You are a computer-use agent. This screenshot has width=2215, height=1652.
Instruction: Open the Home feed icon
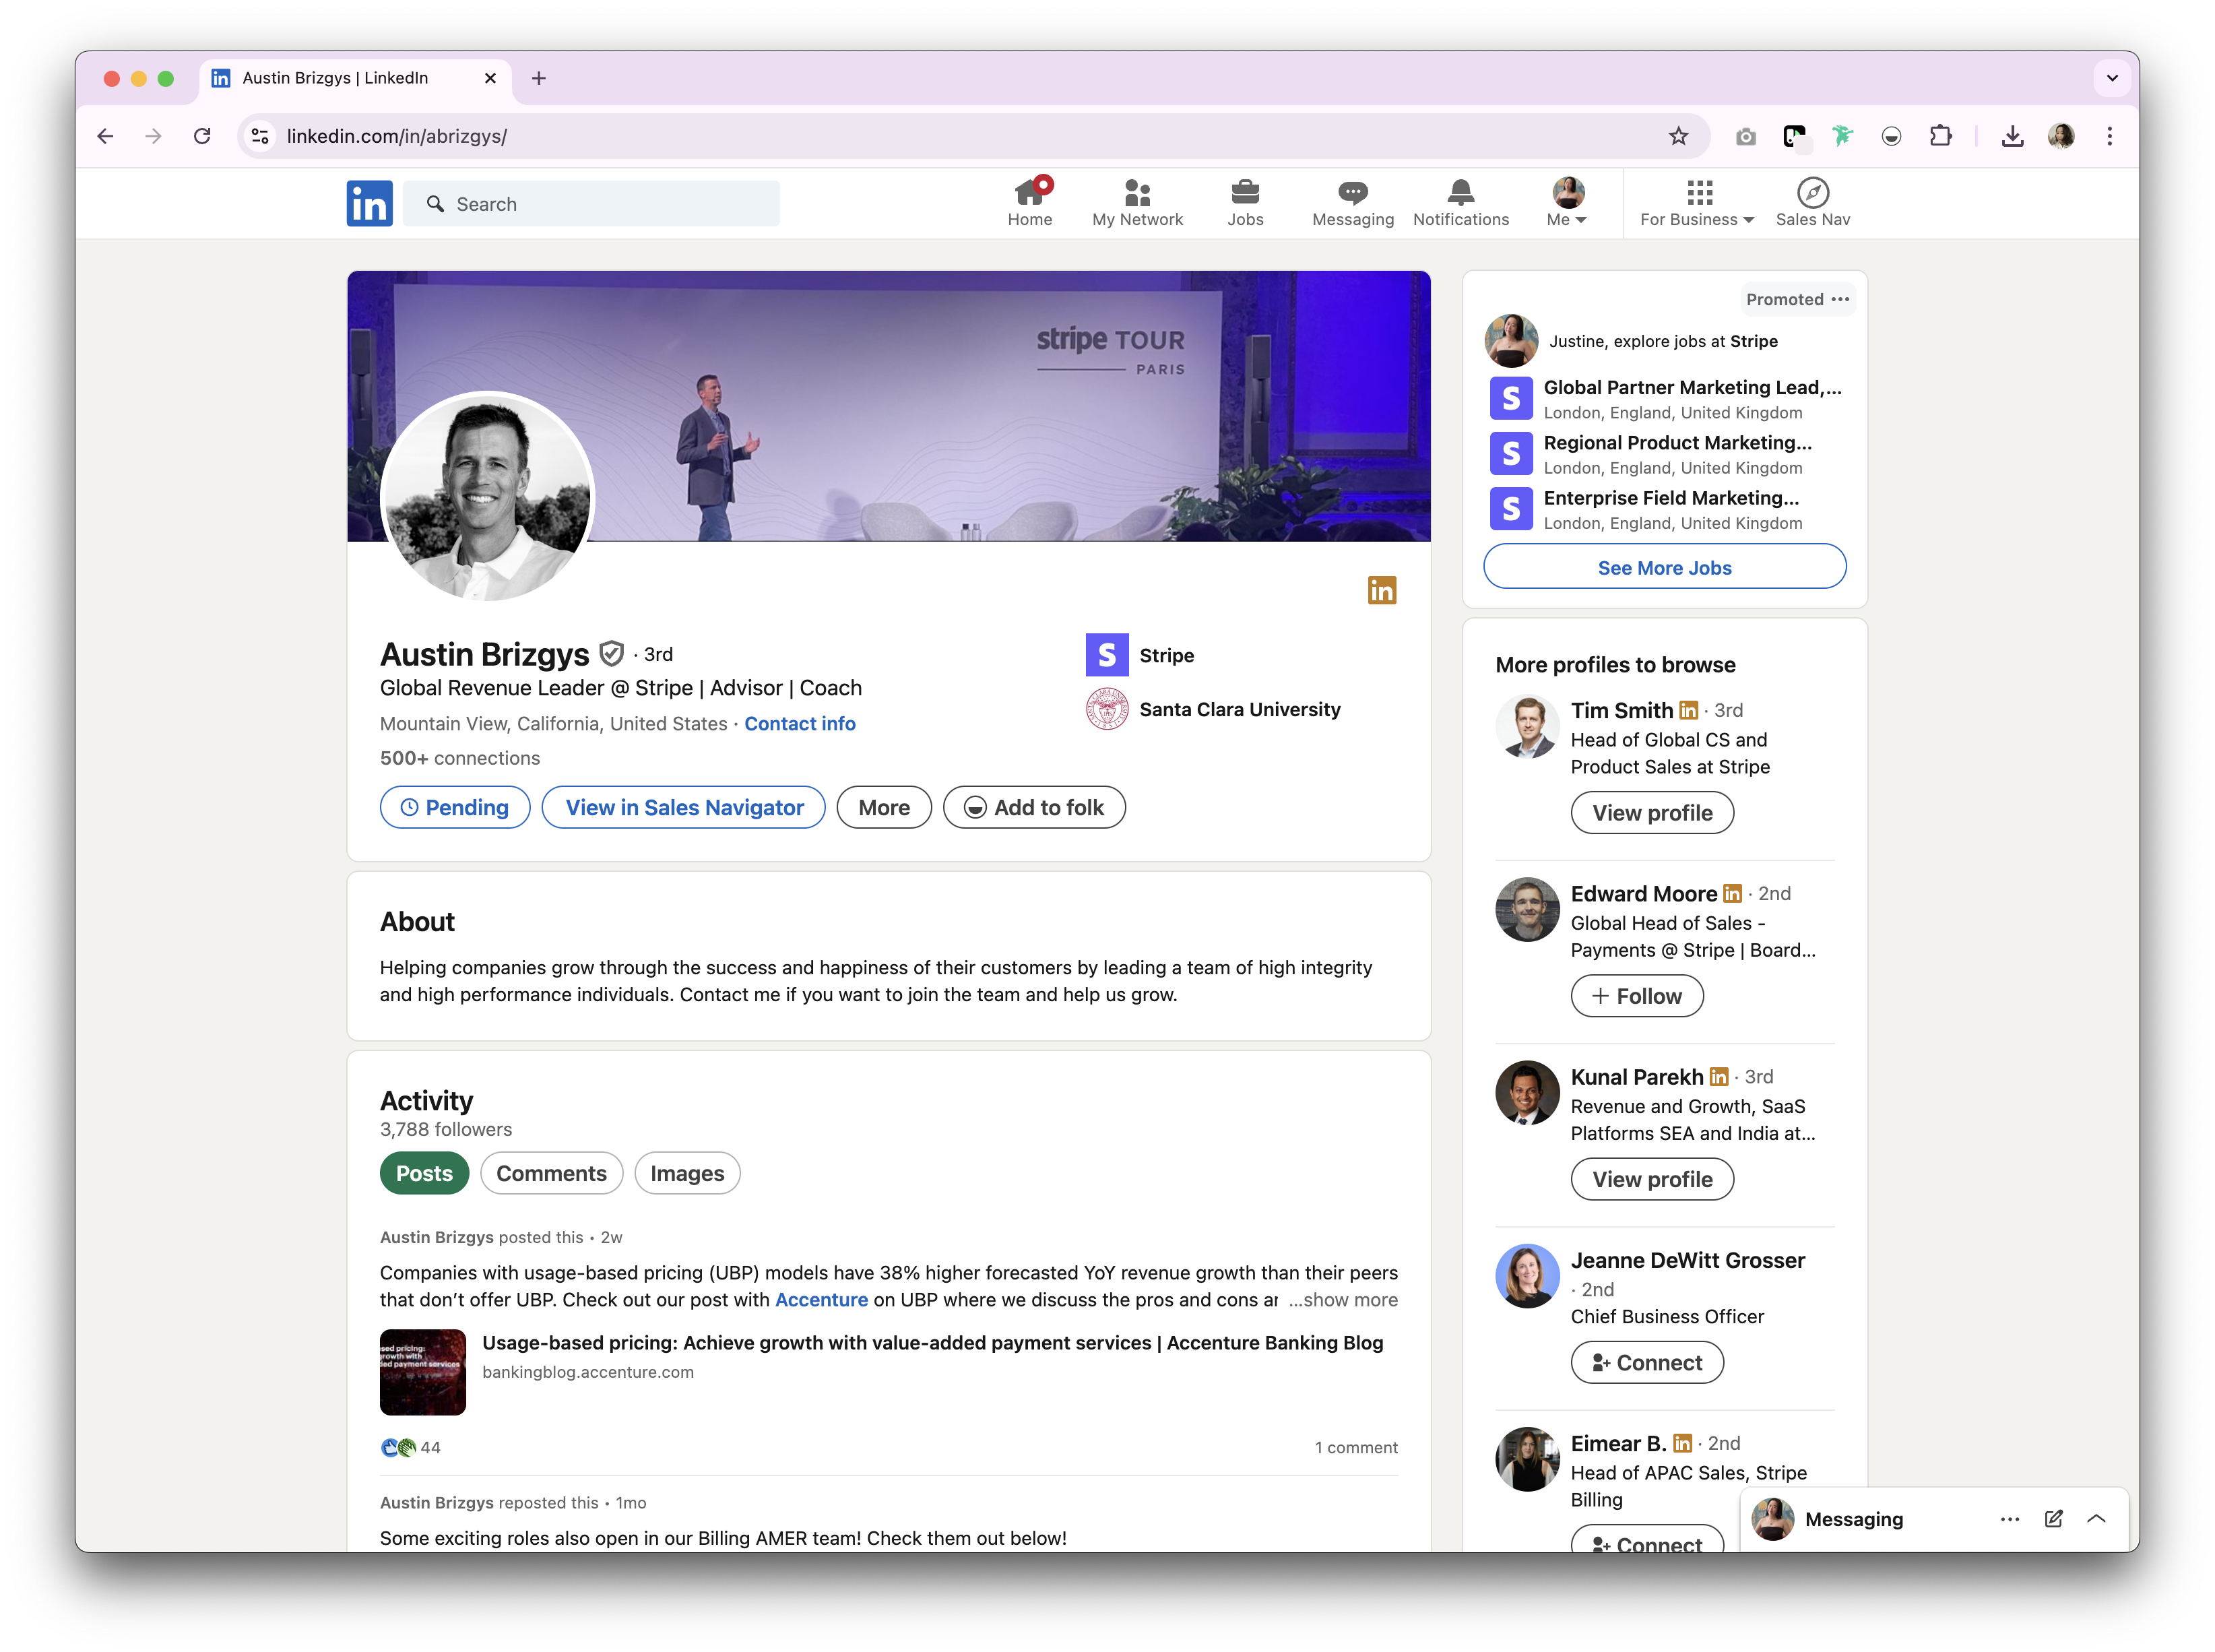click(x=1029, y=193)
